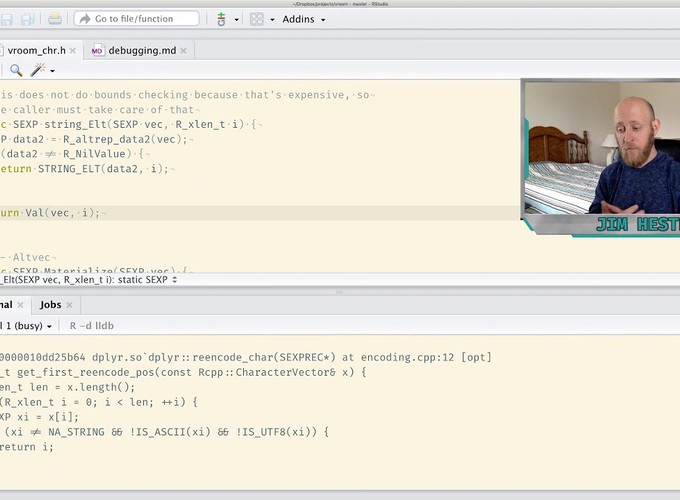
Task: Switch to the Jobs tab
Action: 50,305
